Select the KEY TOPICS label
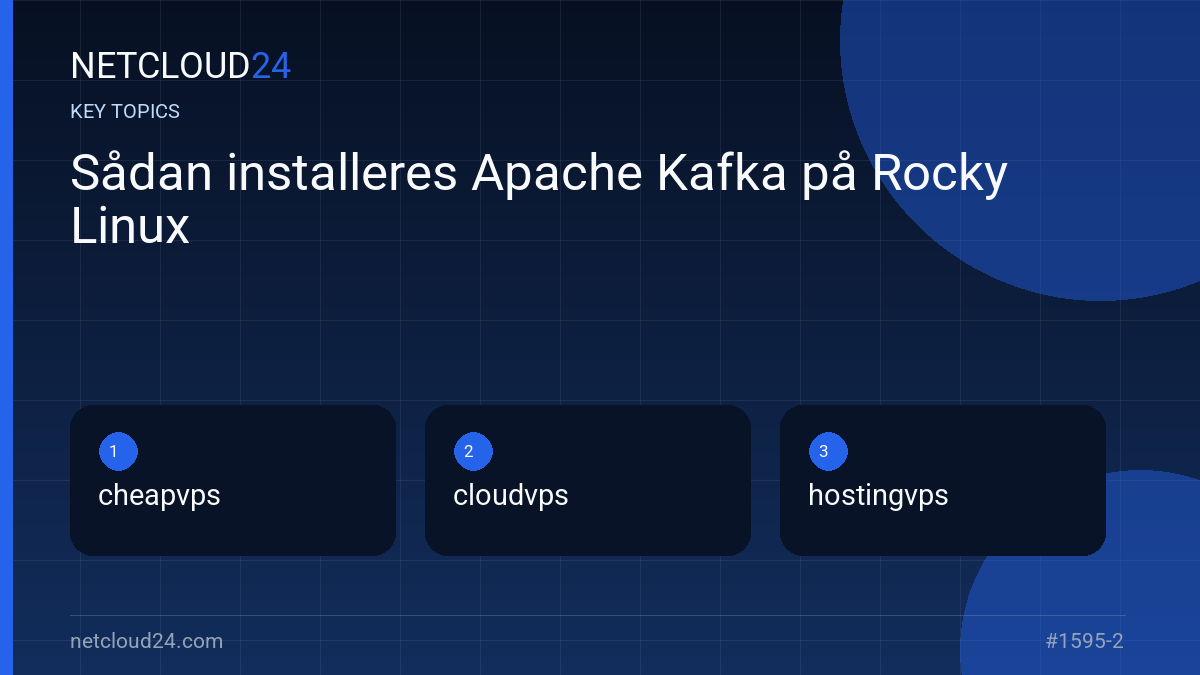The image size is (1200, 675). [x=125, y=112]
